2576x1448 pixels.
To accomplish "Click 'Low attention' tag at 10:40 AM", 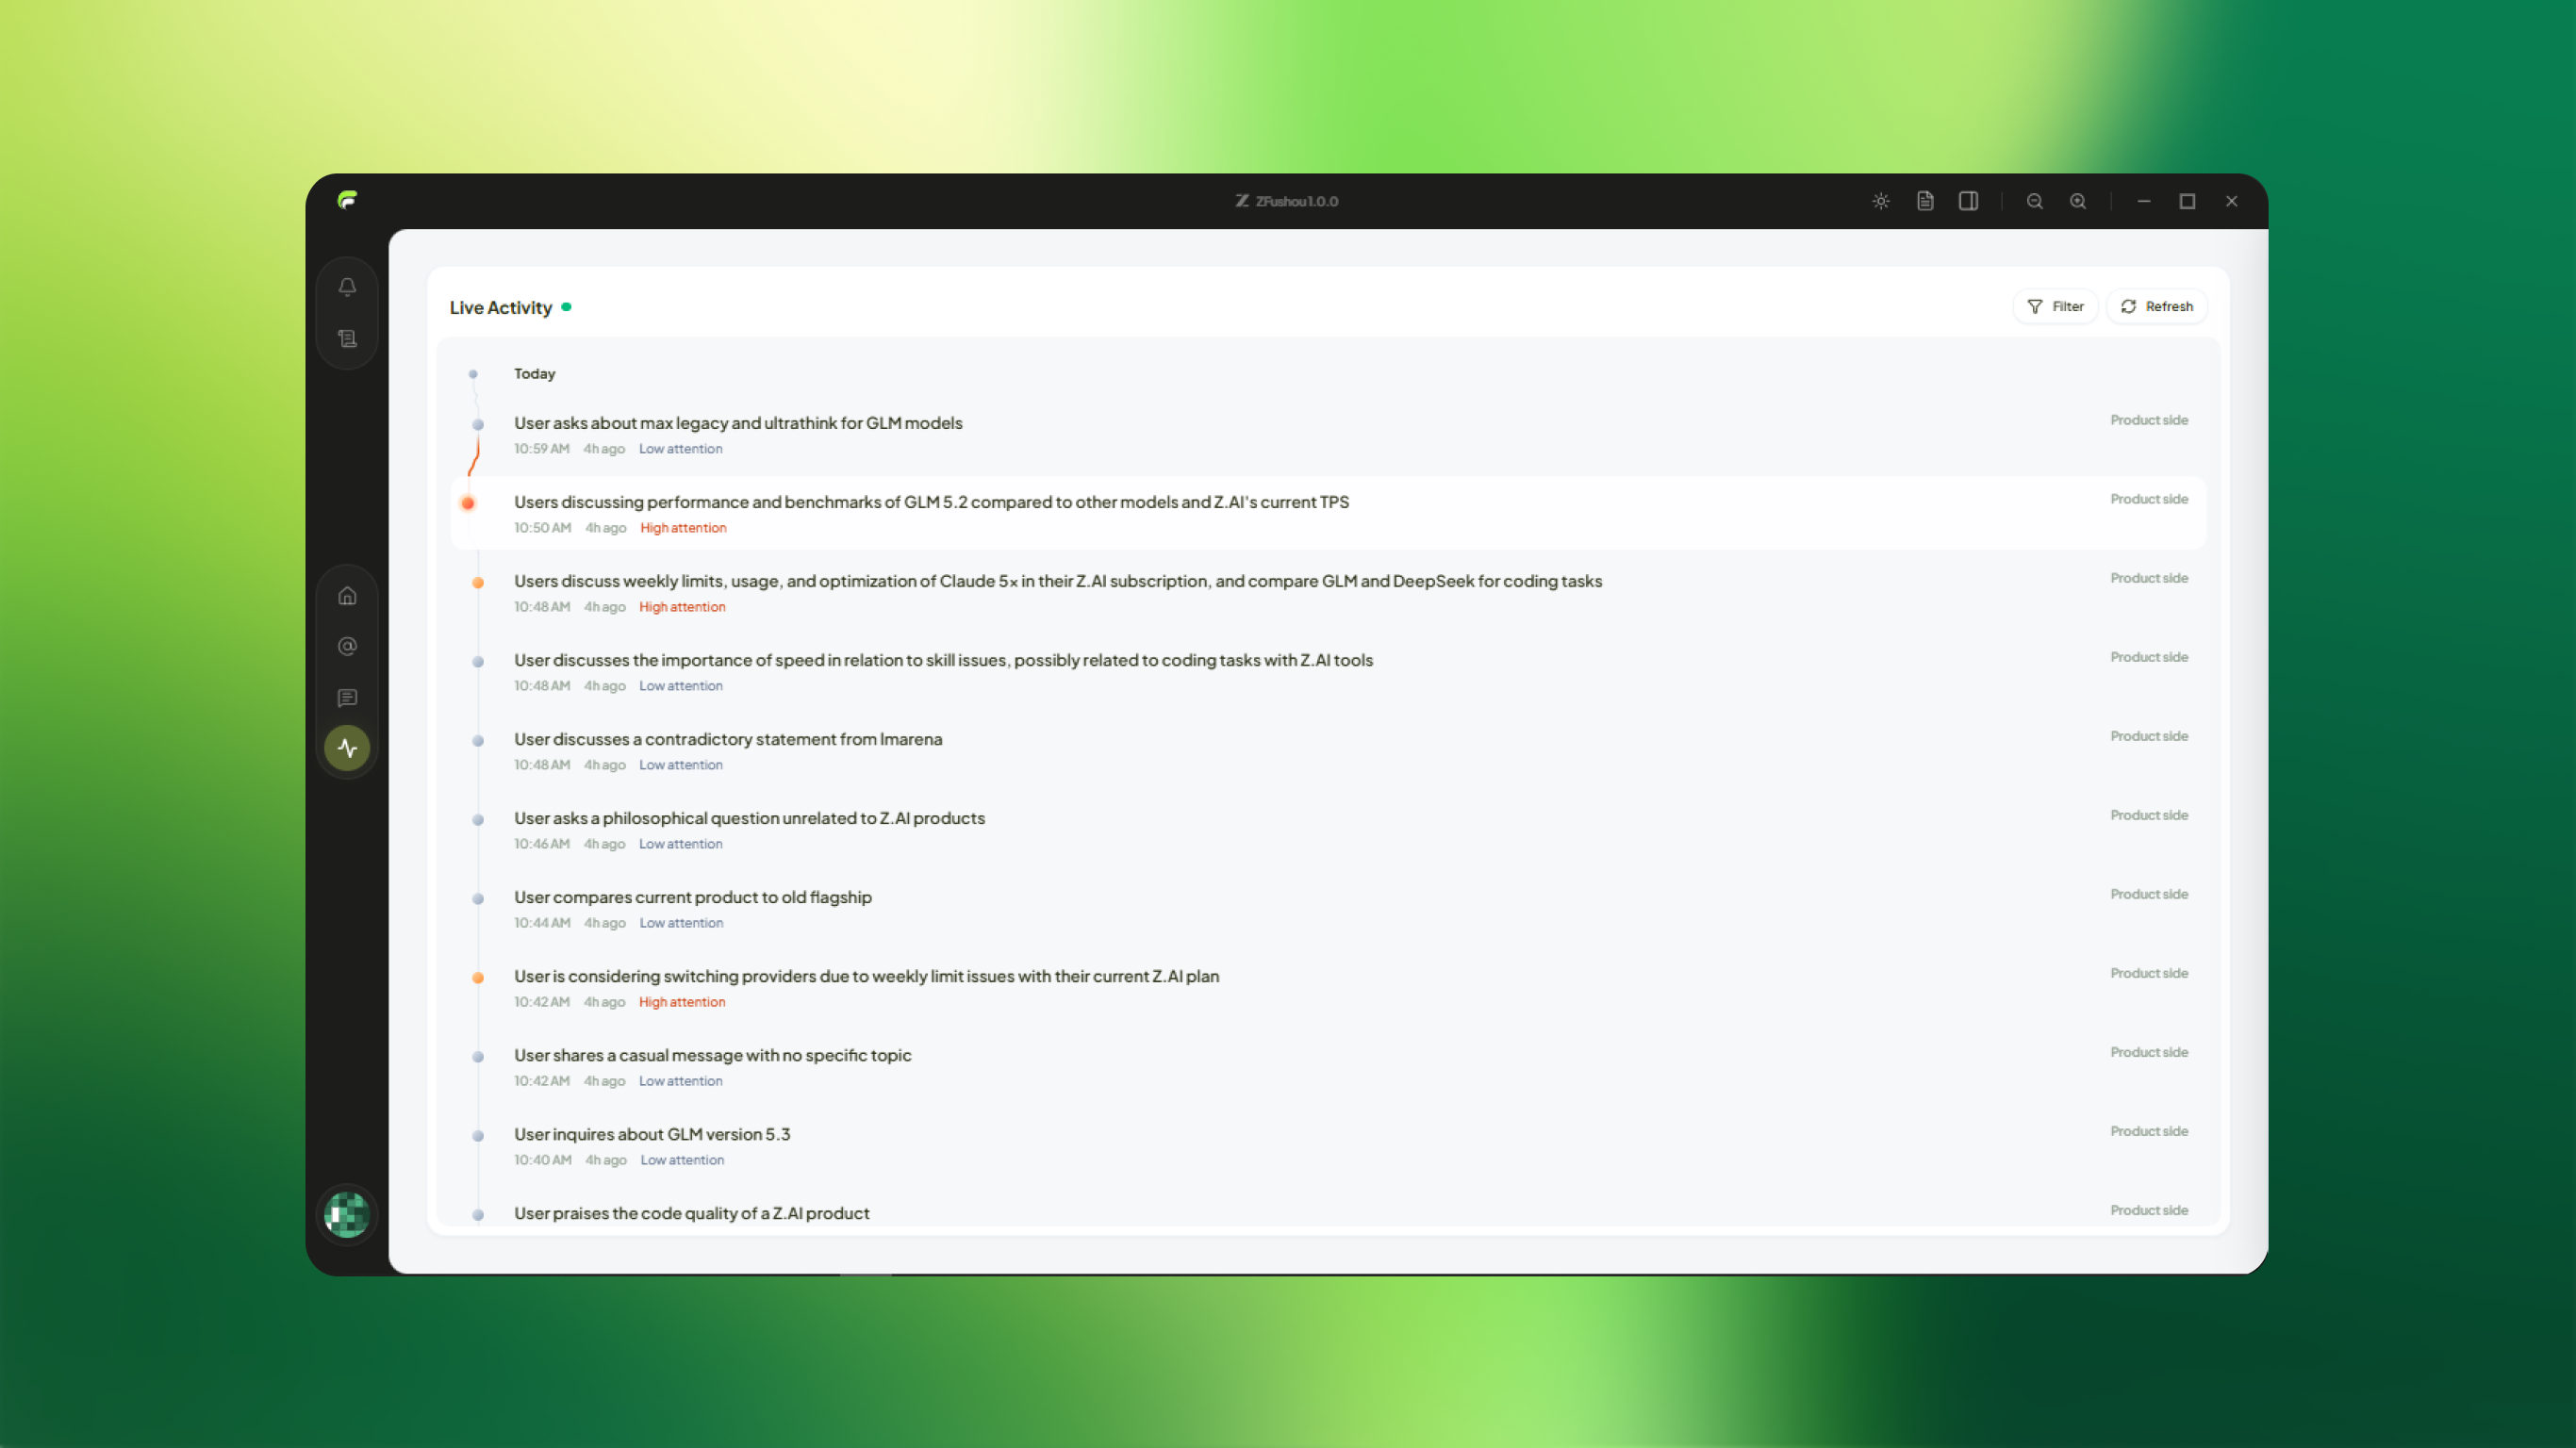I will coord(682,1160).
